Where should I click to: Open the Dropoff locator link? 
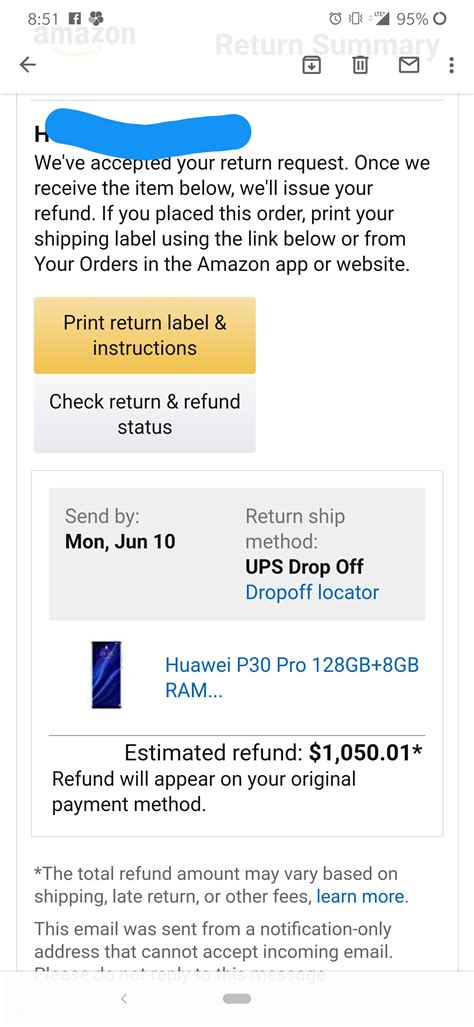[x=312, y=592]
